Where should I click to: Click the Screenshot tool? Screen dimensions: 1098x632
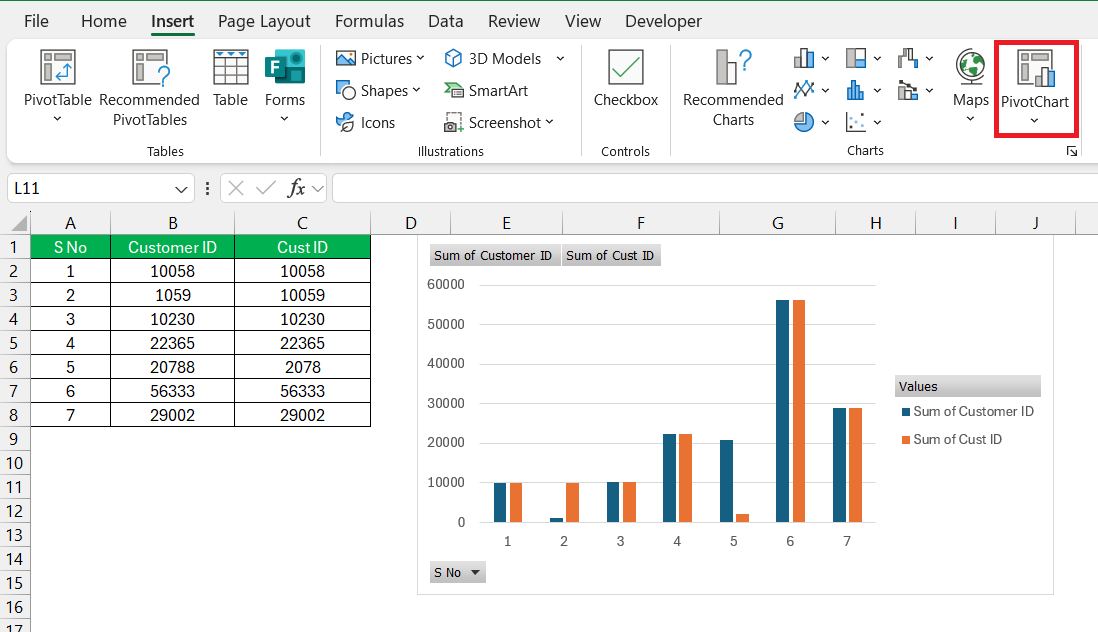pos(499,122)
